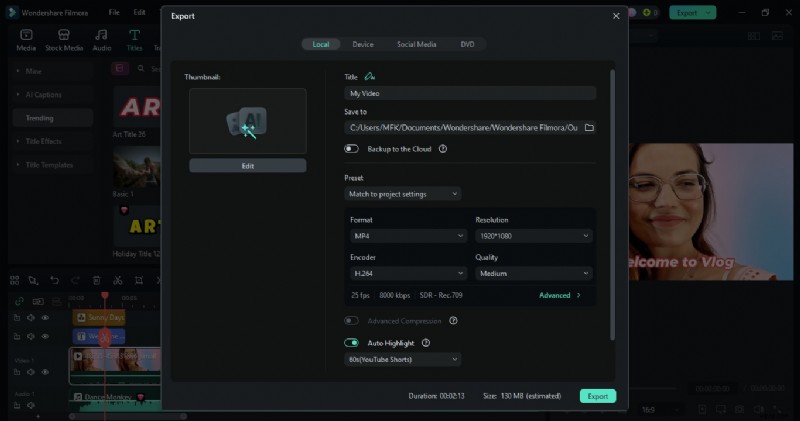
Task: Open the Resolution 1920*1080 dropdown
Action: (x=533, y=236)
